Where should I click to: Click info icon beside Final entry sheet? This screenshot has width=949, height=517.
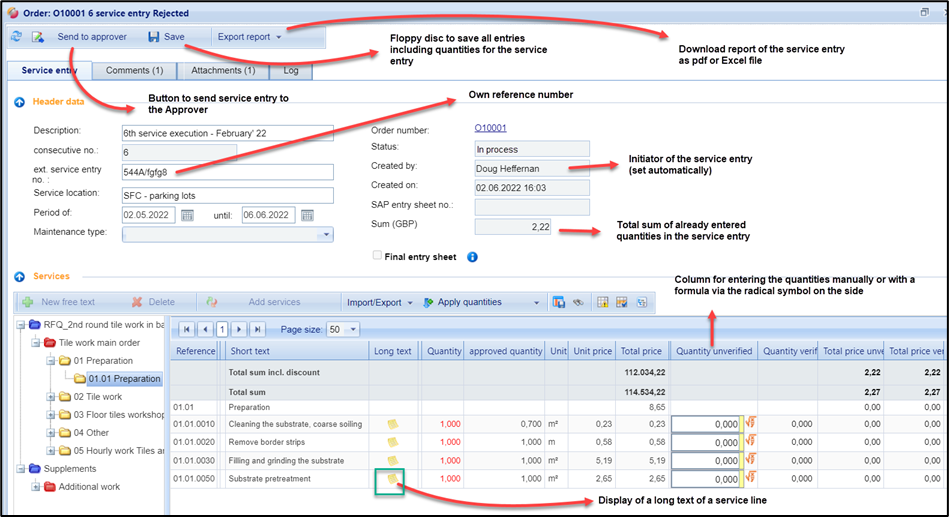pos(472,257)
